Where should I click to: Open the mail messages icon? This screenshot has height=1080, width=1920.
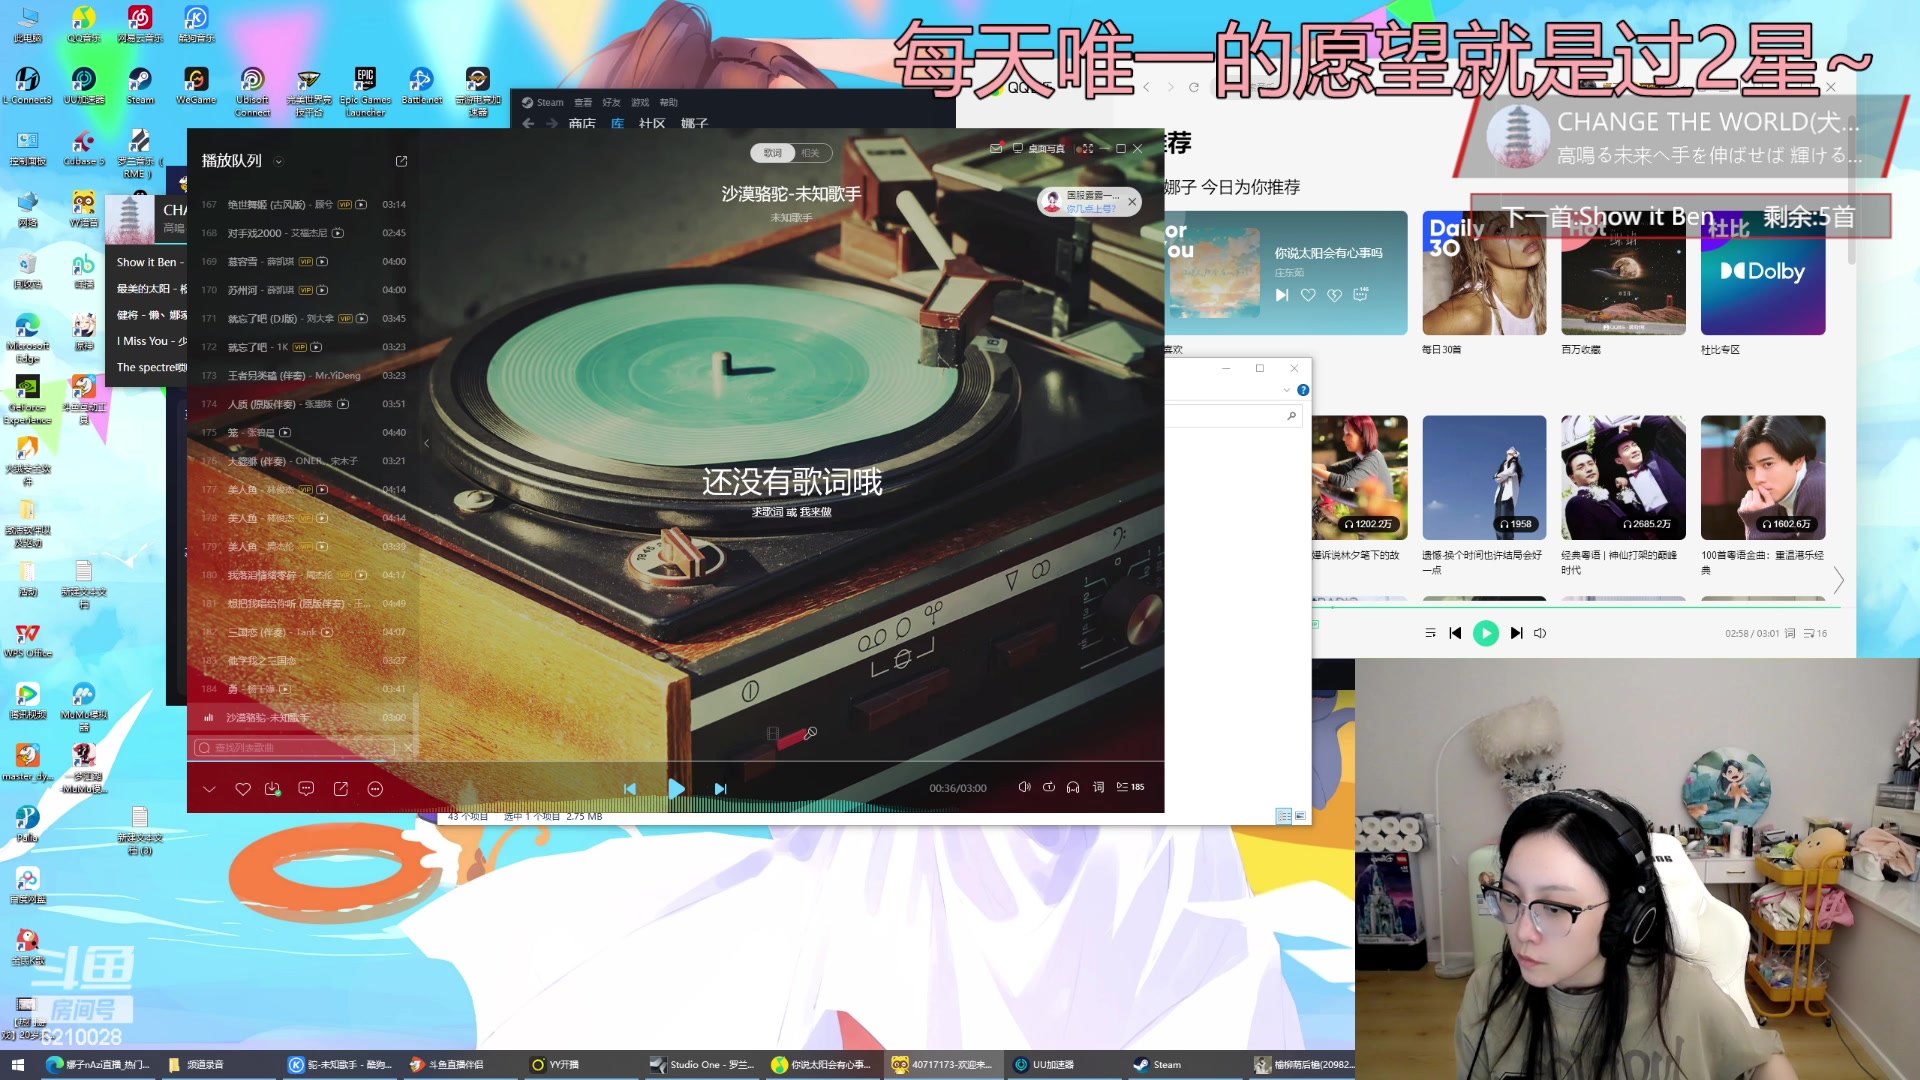[x=996, y=148]
